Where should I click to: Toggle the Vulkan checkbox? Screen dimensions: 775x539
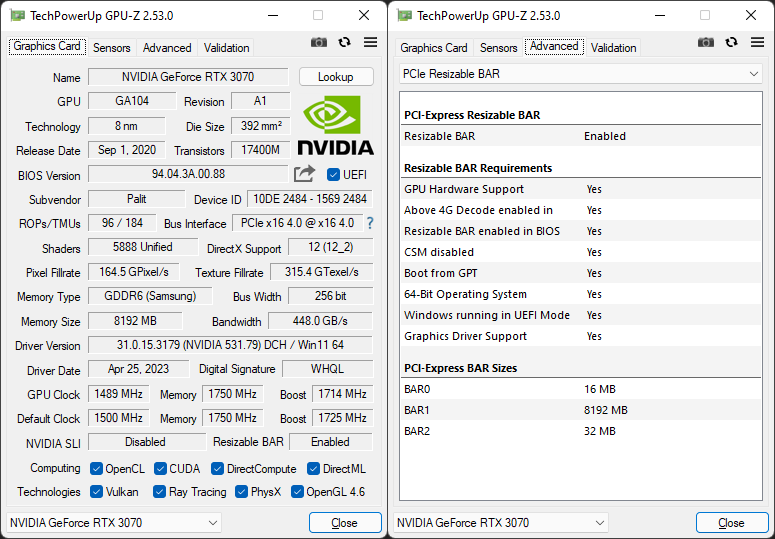click(96, 492)
